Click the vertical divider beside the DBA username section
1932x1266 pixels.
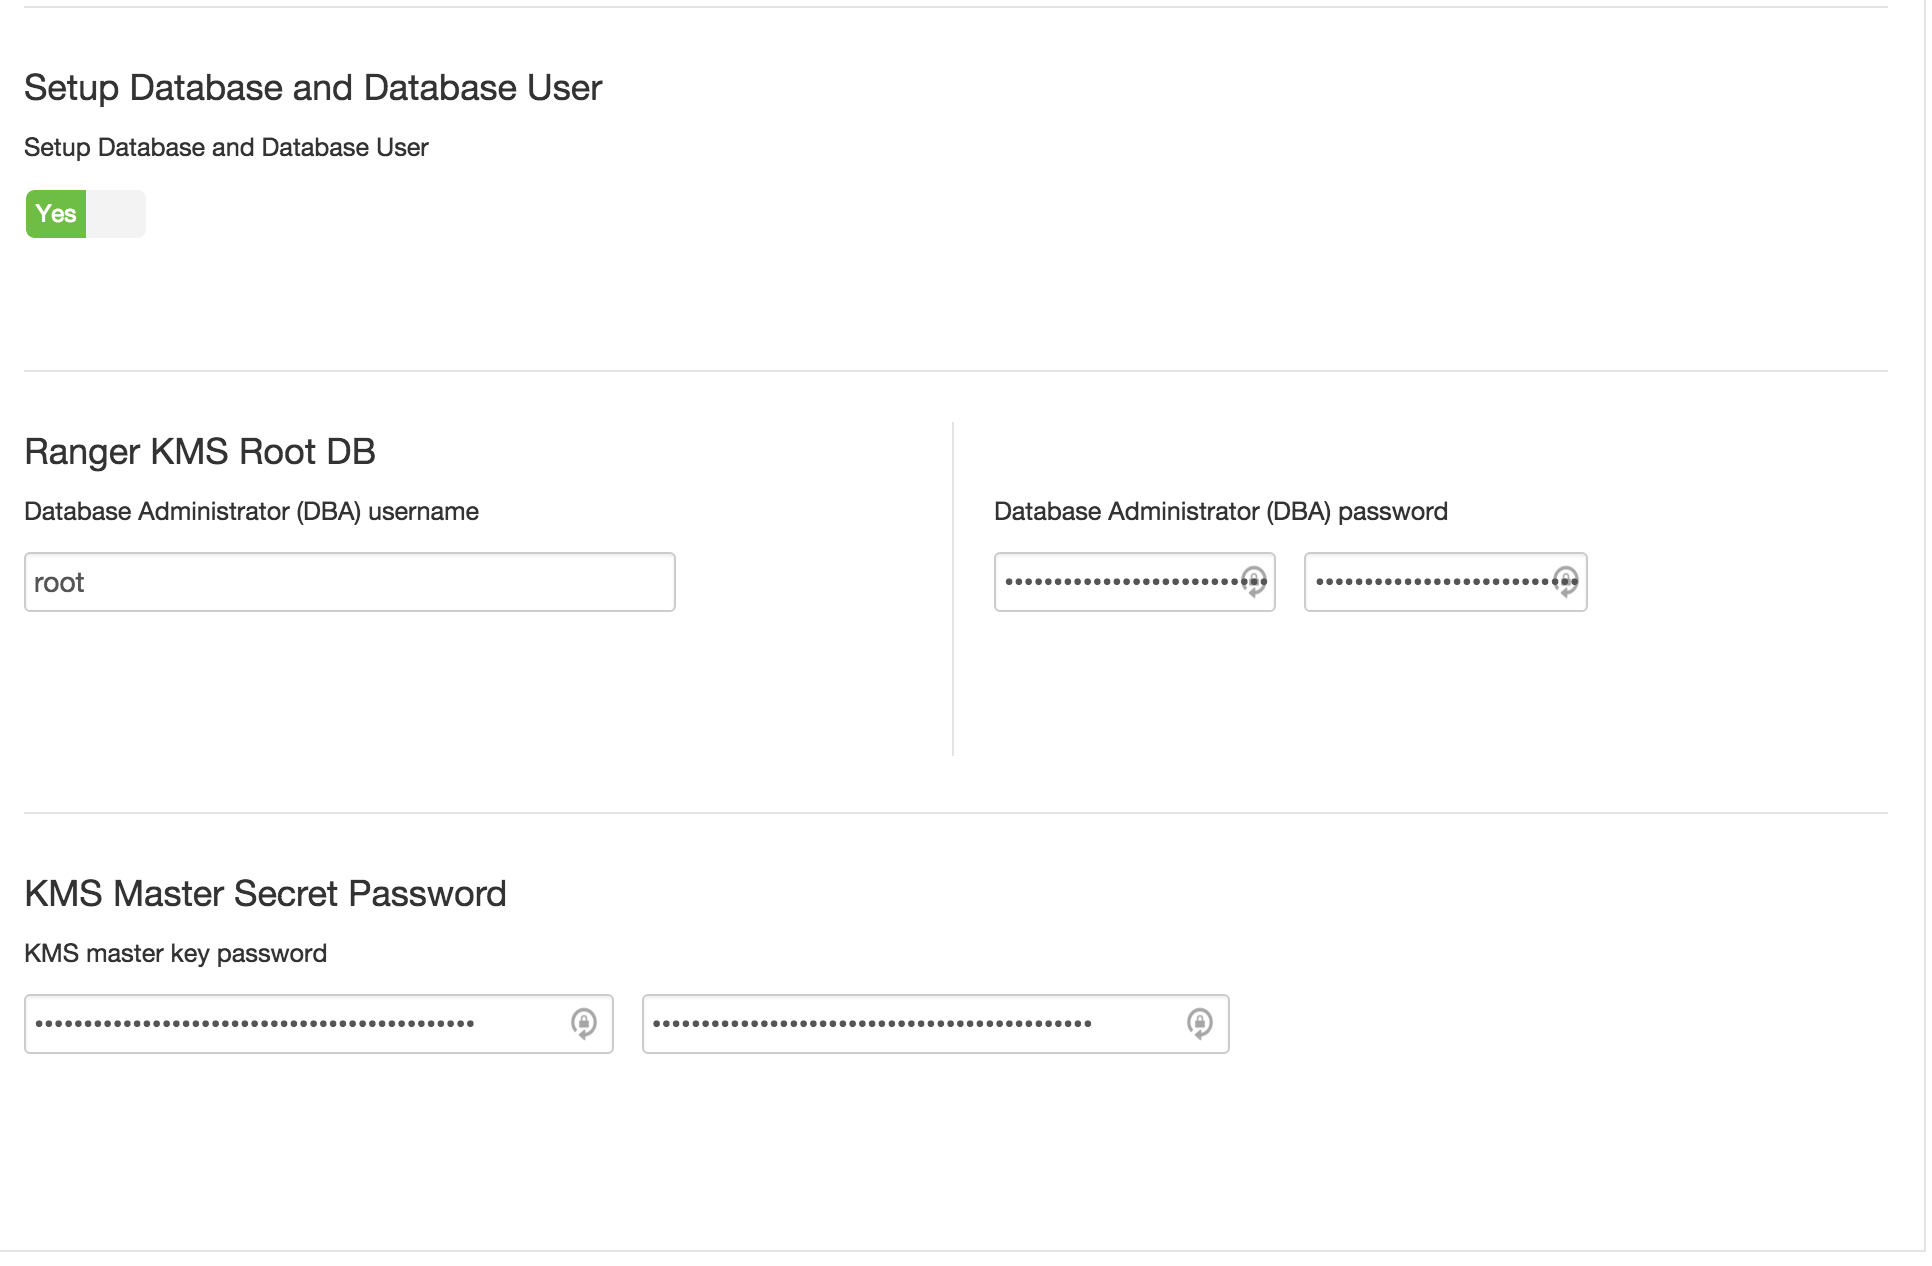tap(953, 589)
